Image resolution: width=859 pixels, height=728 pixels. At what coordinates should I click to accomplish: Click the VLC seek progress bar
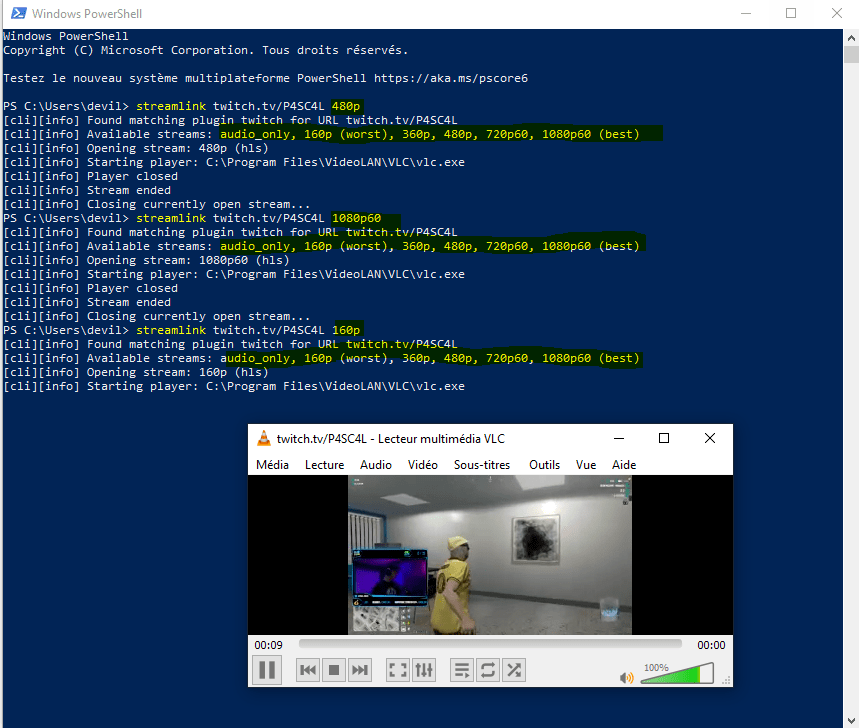(490, 645)
